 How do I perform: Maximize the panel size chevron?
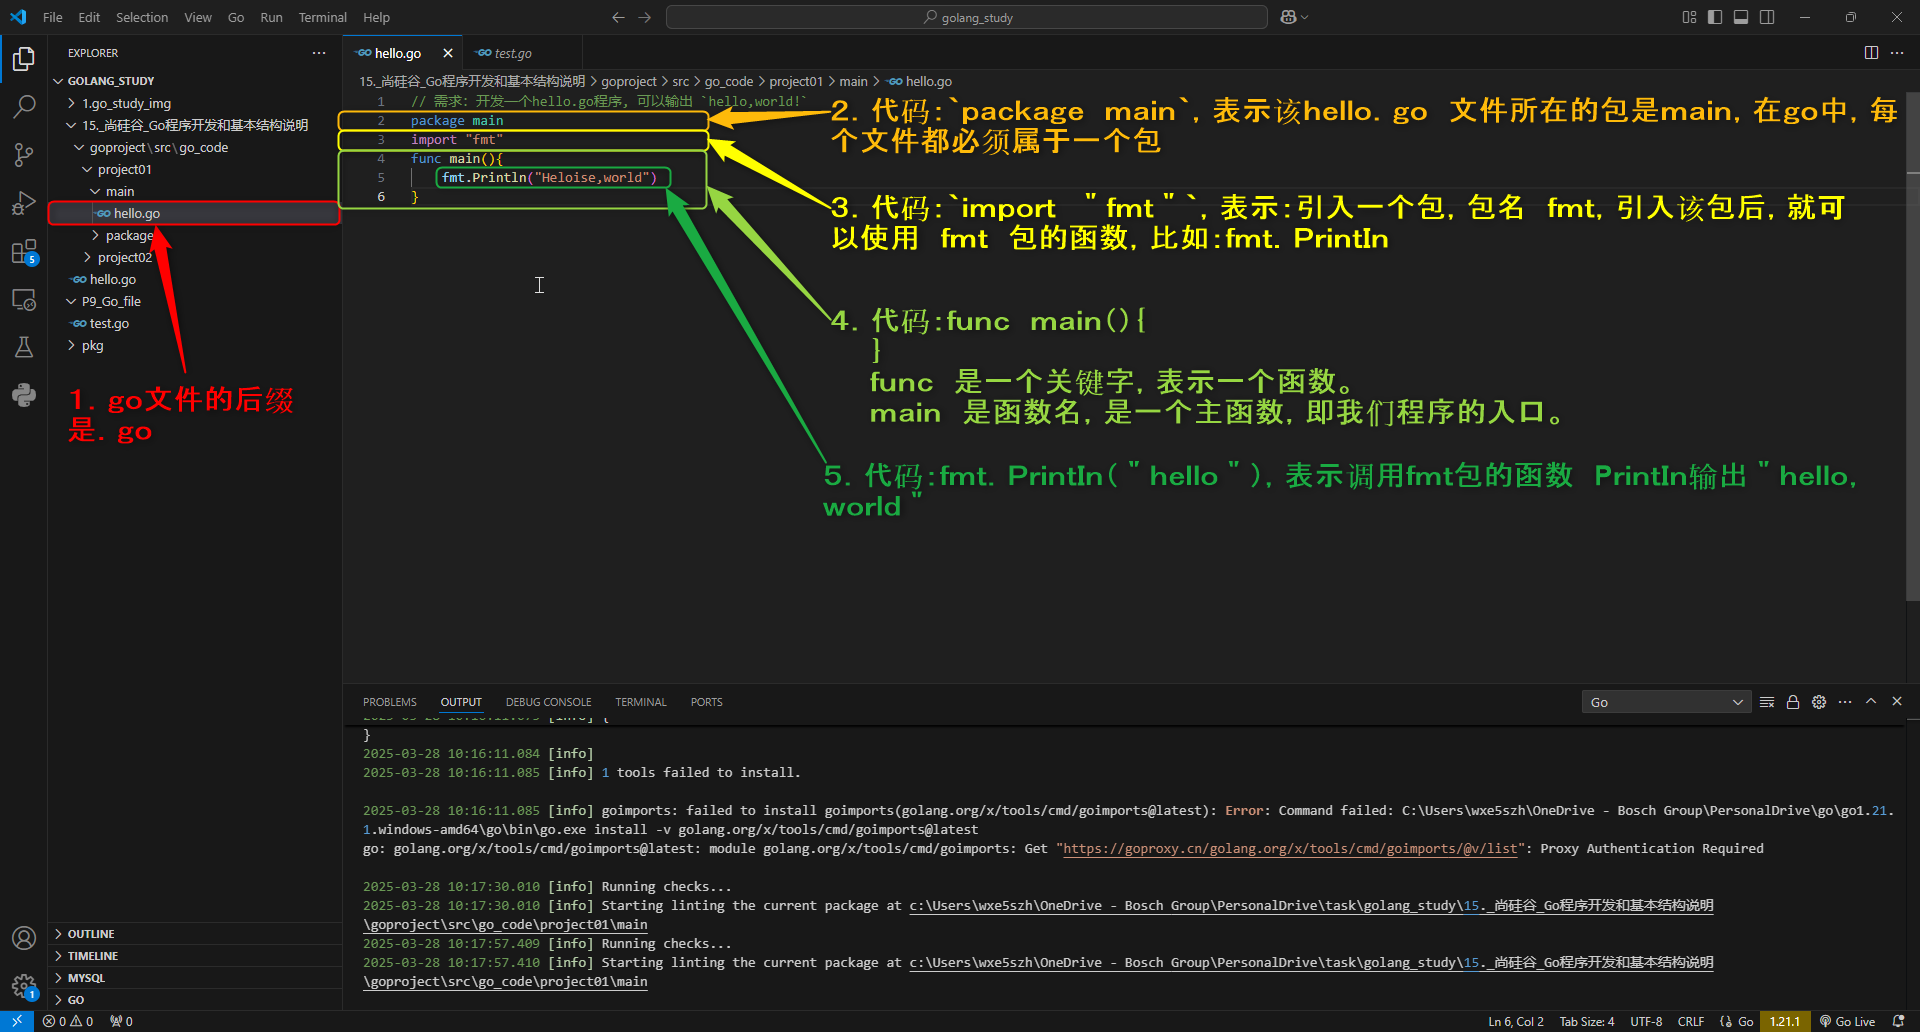click(1871, 702)
